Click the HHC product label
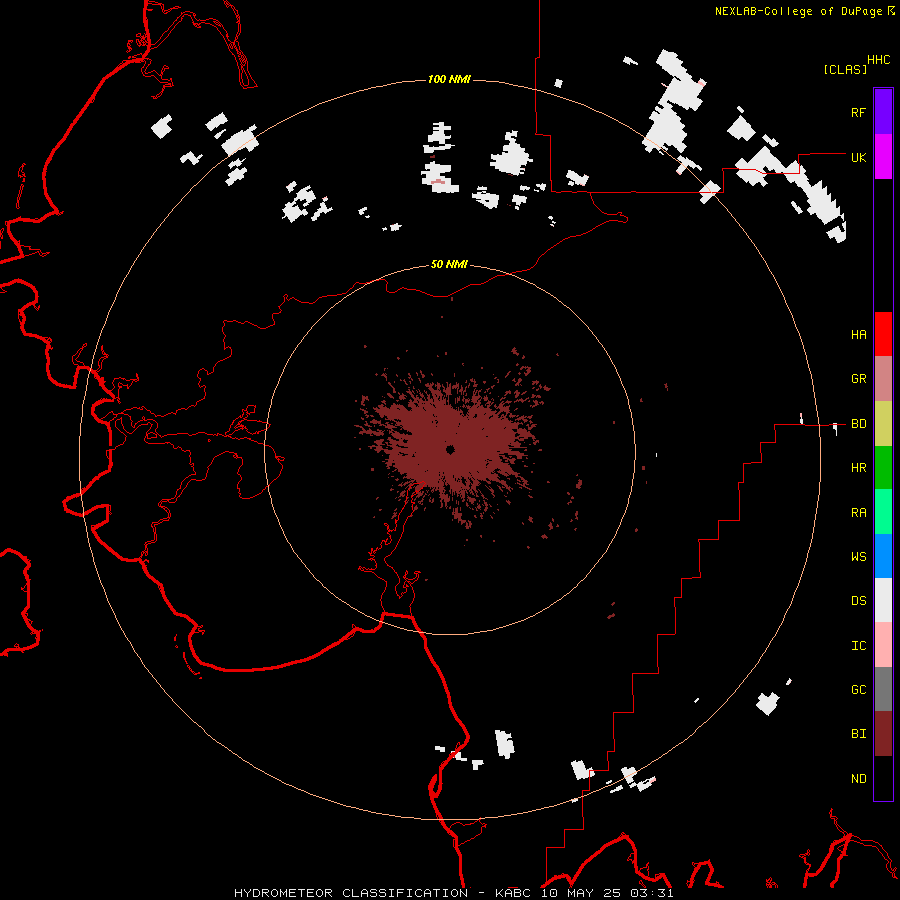This screenshot has width=900, height=900. click(x=878, y=60)
